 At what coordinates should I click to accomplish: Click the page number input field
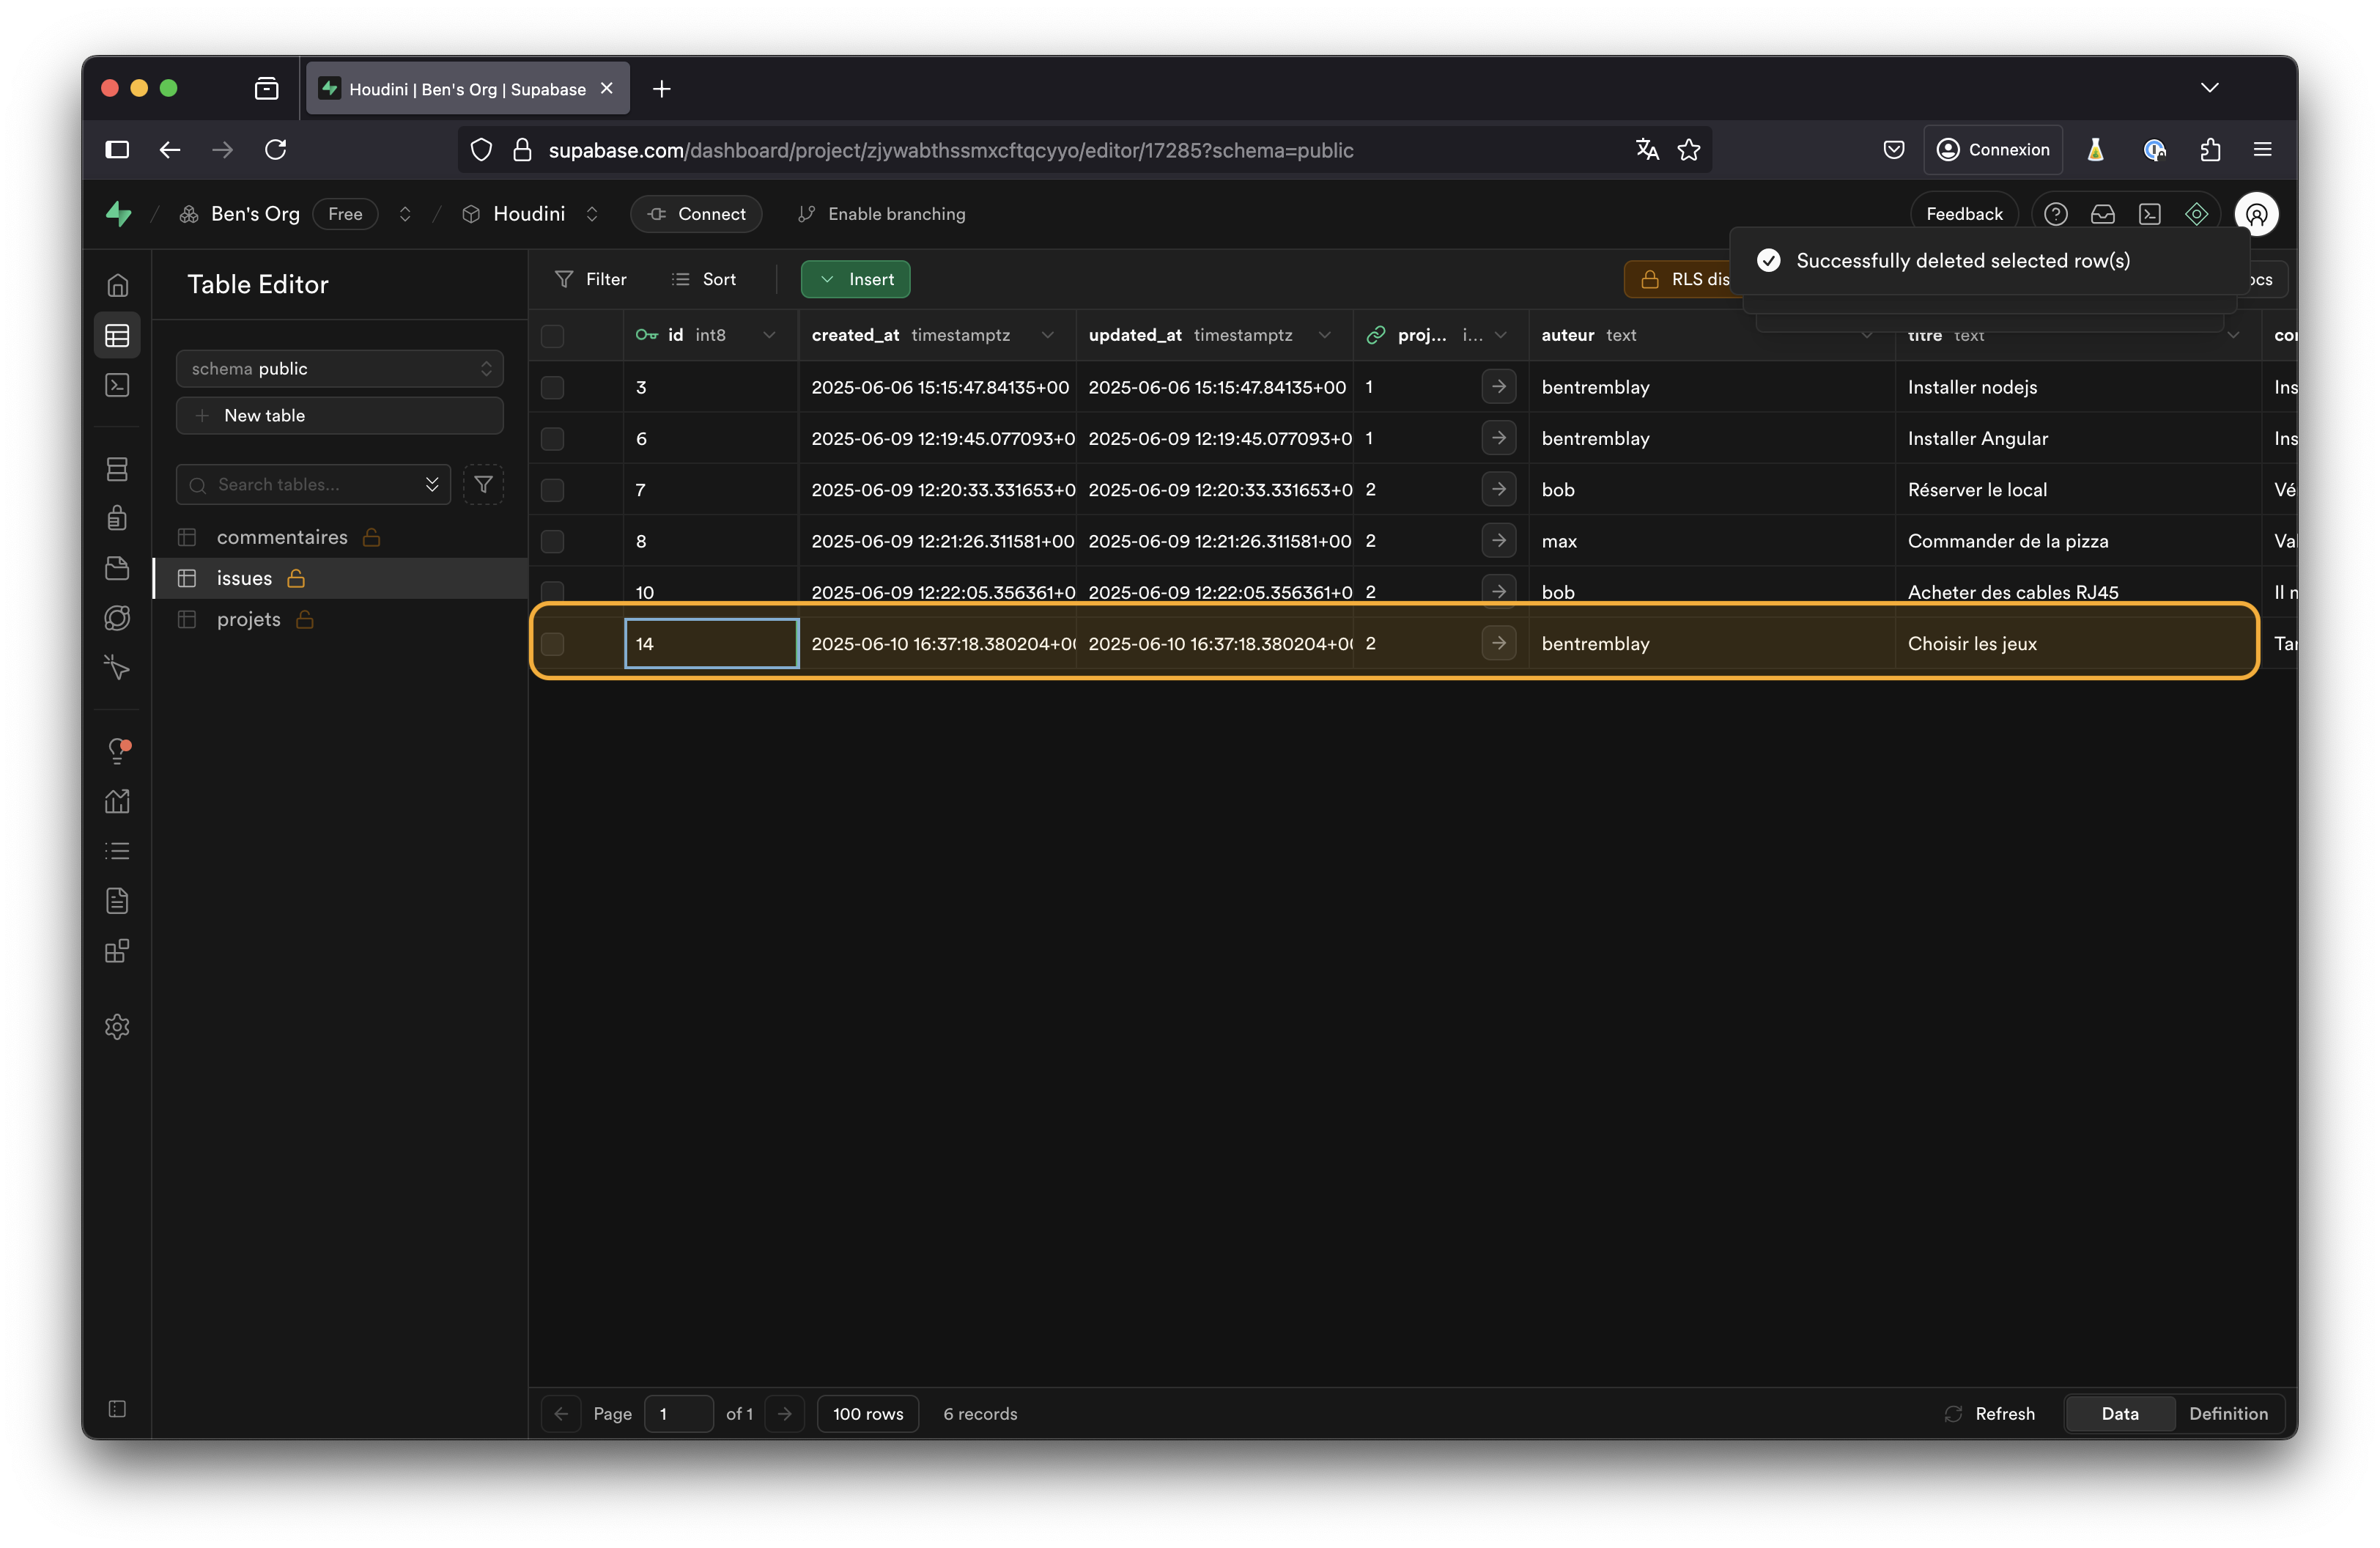coord(678,1413)
